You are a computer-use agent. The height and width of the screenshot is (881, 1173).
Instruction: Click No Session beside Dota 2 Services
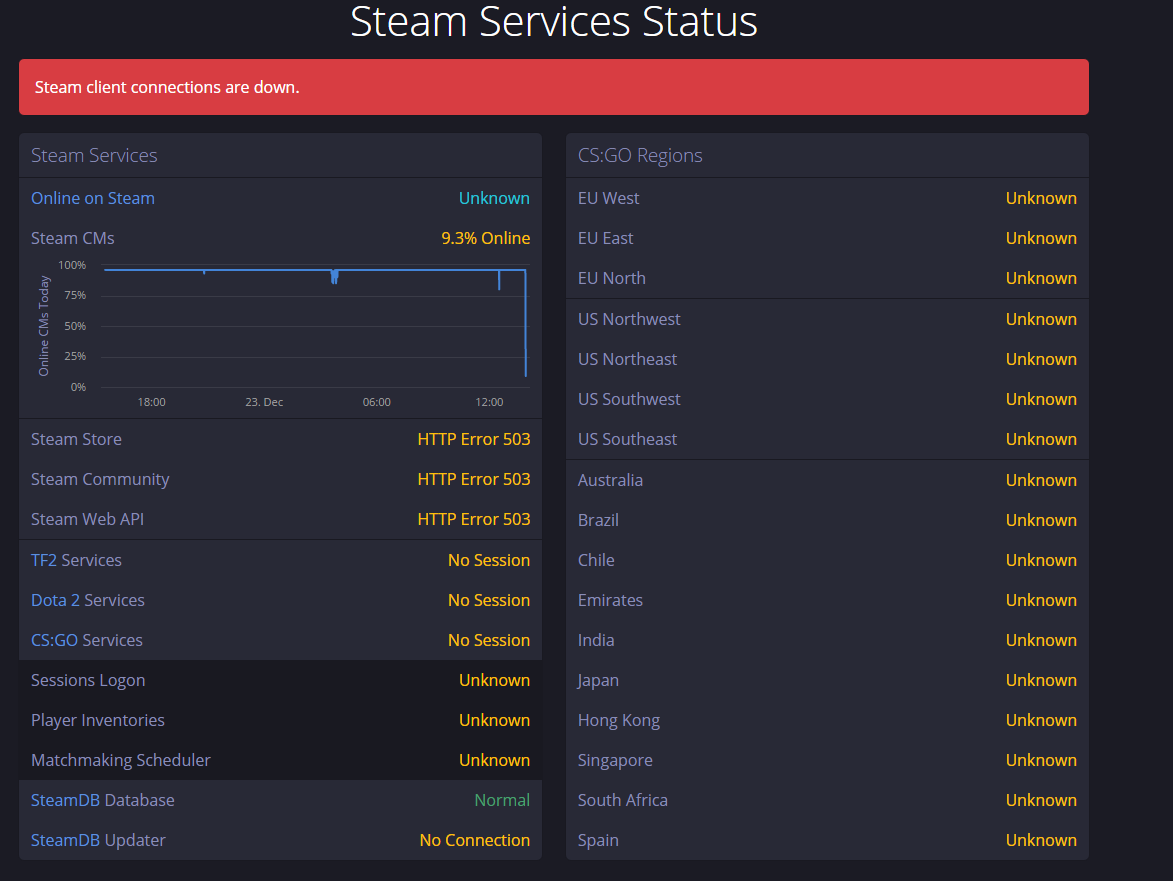pos(489,600)
